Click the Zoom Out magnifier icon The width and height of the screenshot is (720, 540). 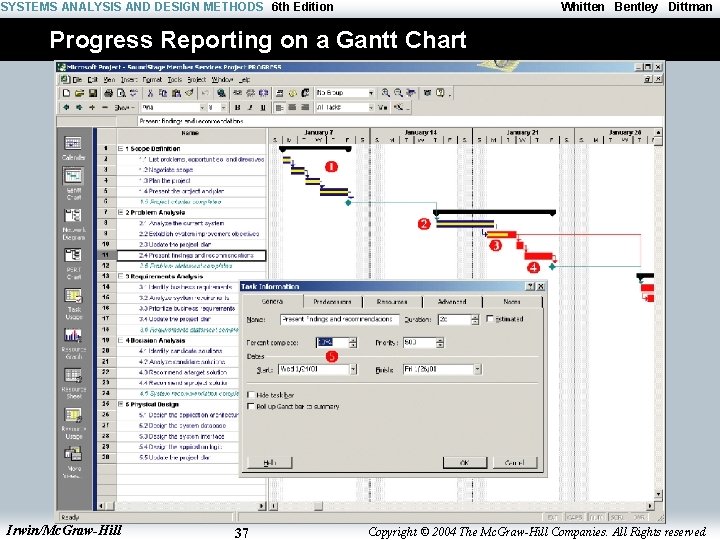pos(398,93)
